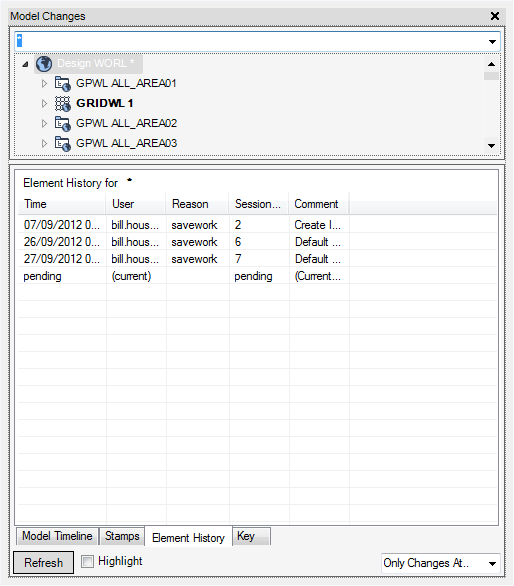This screenshot has height=586, width=514.
Task: Click the tree scrollbar down arrow
Action: tap(492, 146)
